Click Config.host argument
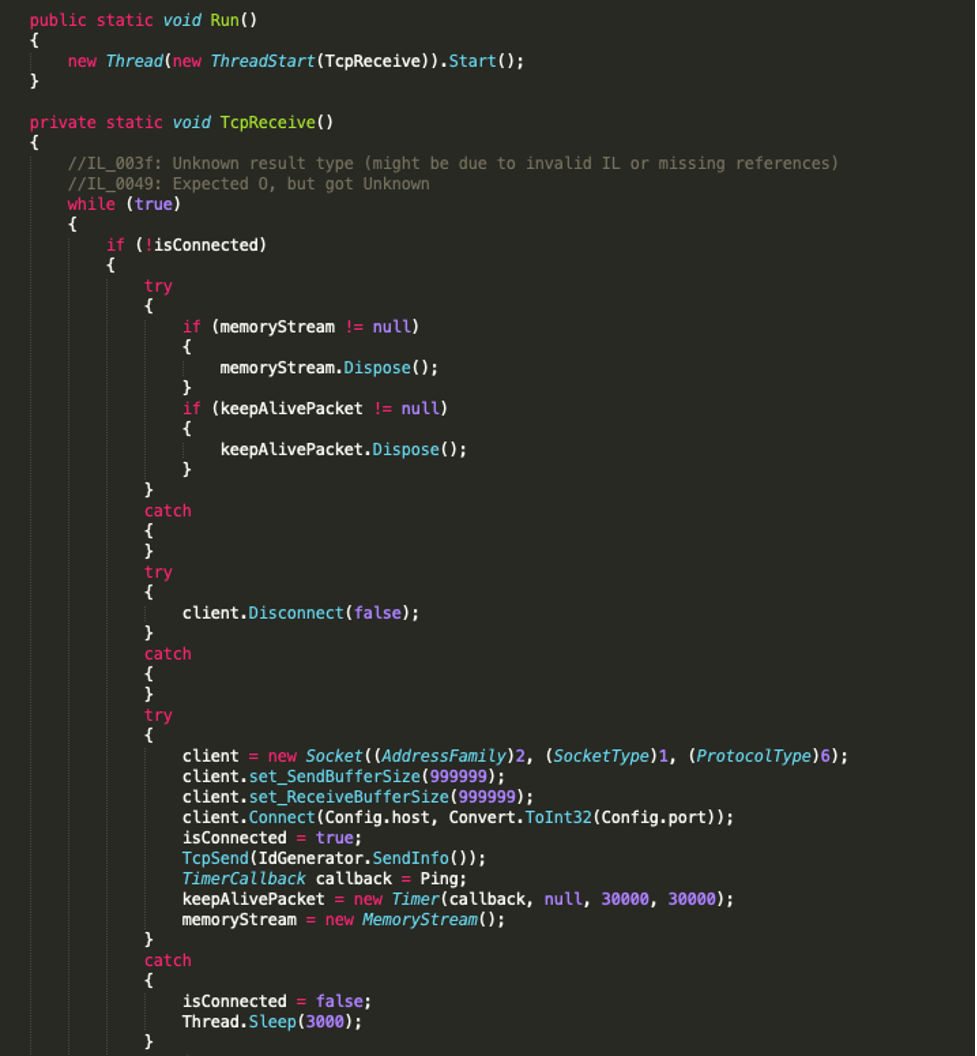 point(377,817)
